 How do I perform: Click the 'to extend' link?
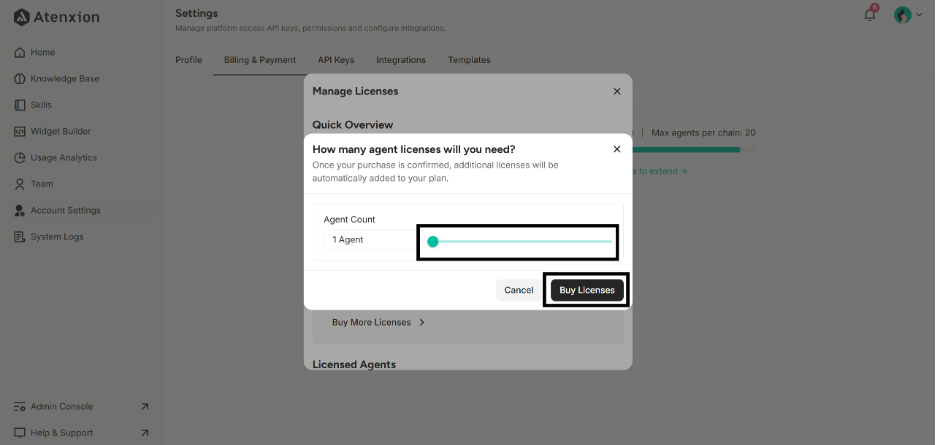pyautogui.click(x=659, y=171)
